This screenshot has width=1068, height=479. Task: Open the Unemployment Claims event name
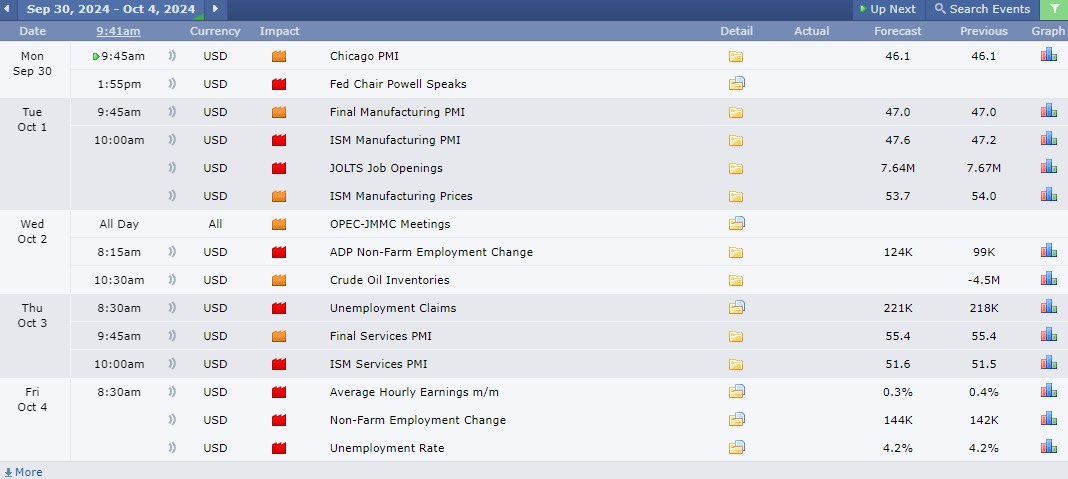click(393, 308)
